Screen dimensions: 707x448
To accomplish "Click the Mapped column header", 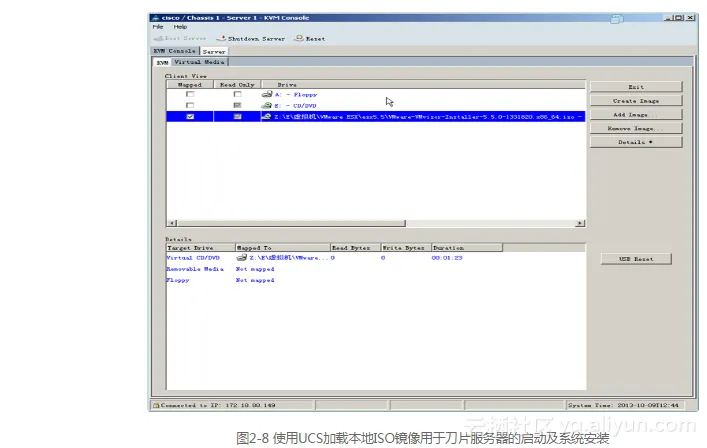I will pos(190,84).
